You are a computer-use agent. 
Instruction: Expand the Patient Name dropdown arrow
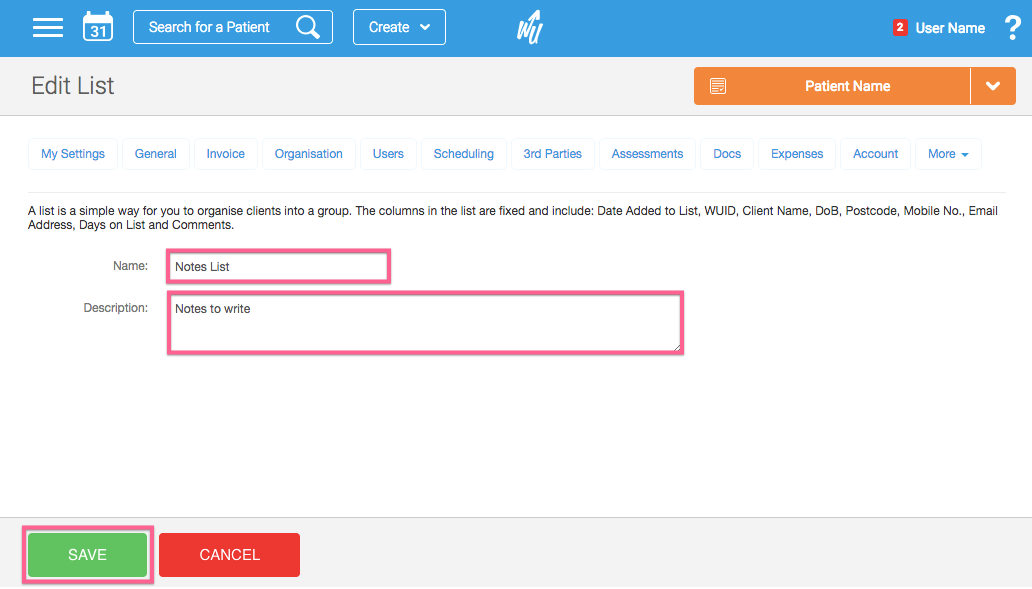[x=993, y=86]
